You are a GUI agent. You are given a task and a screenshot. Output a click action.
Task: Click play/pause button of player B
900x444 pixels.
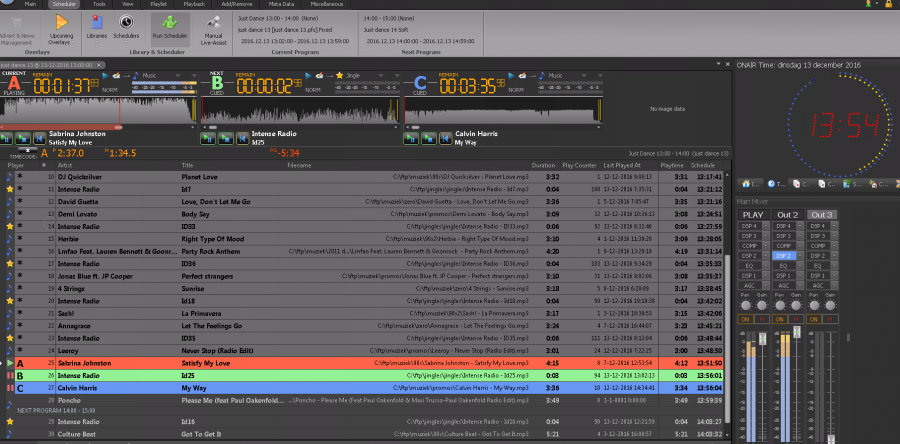(x=207, y=138)
